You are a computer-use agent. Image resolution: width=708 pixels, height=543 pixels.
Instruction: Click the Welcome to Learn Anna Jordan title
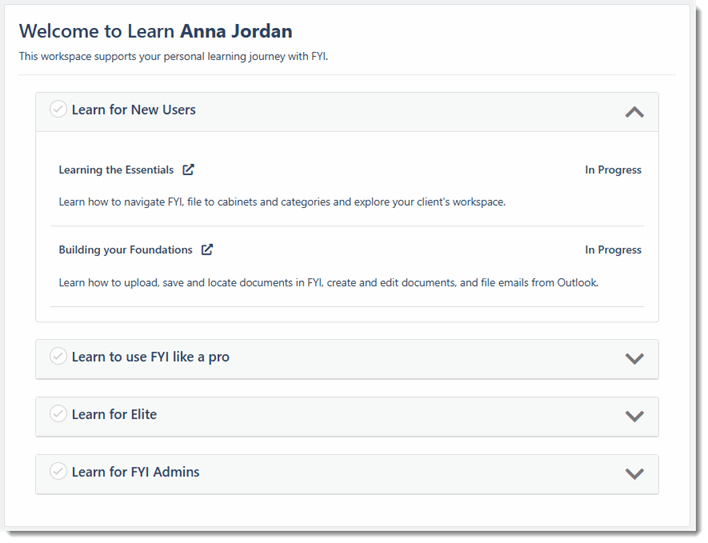click(x=156, y=32)
